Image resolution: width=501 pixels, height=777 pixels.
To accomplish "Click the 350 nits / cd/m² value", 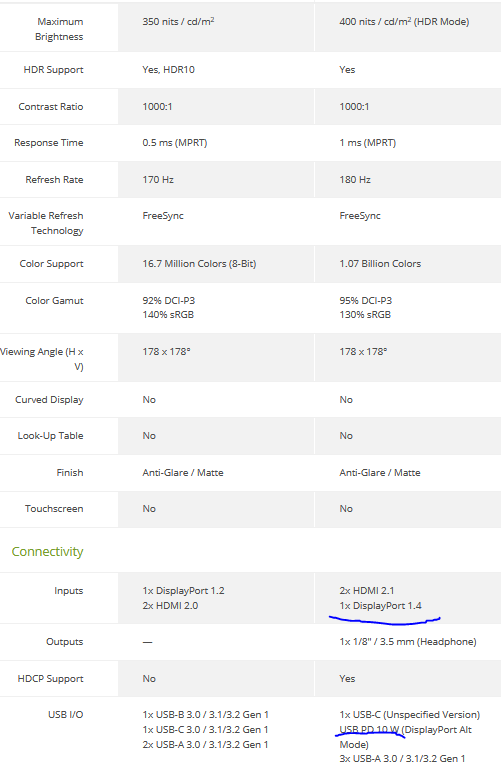I will click(178, 21).
